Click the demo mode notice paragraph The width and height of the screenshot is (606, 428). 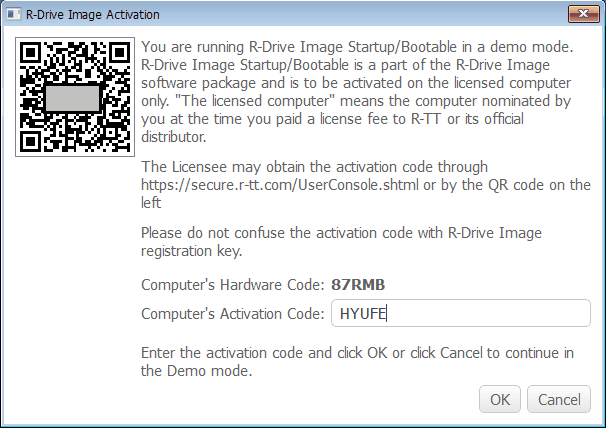pos(357,92)
